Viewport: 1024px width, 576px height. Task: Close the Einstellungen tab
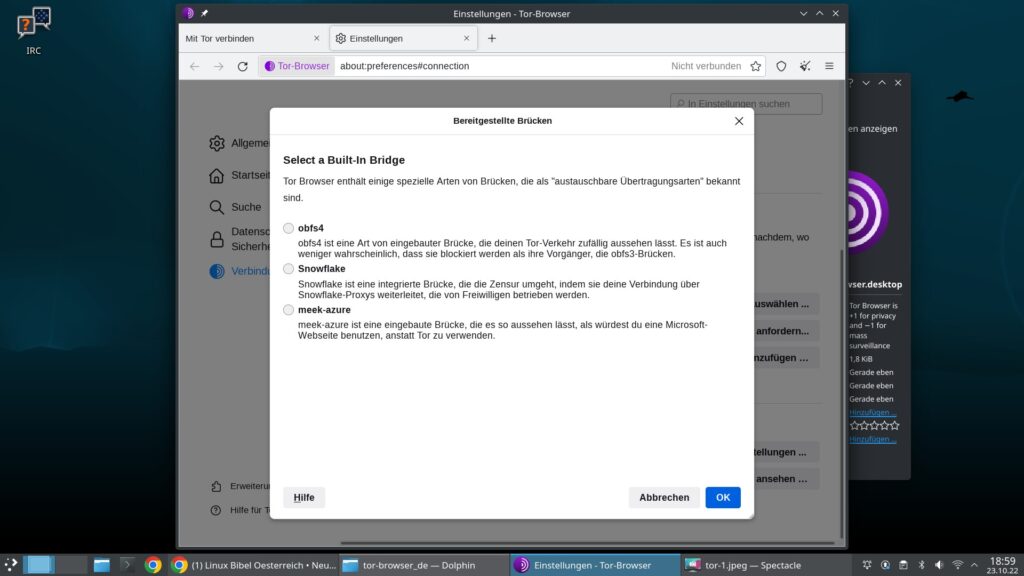pos(466,39)
